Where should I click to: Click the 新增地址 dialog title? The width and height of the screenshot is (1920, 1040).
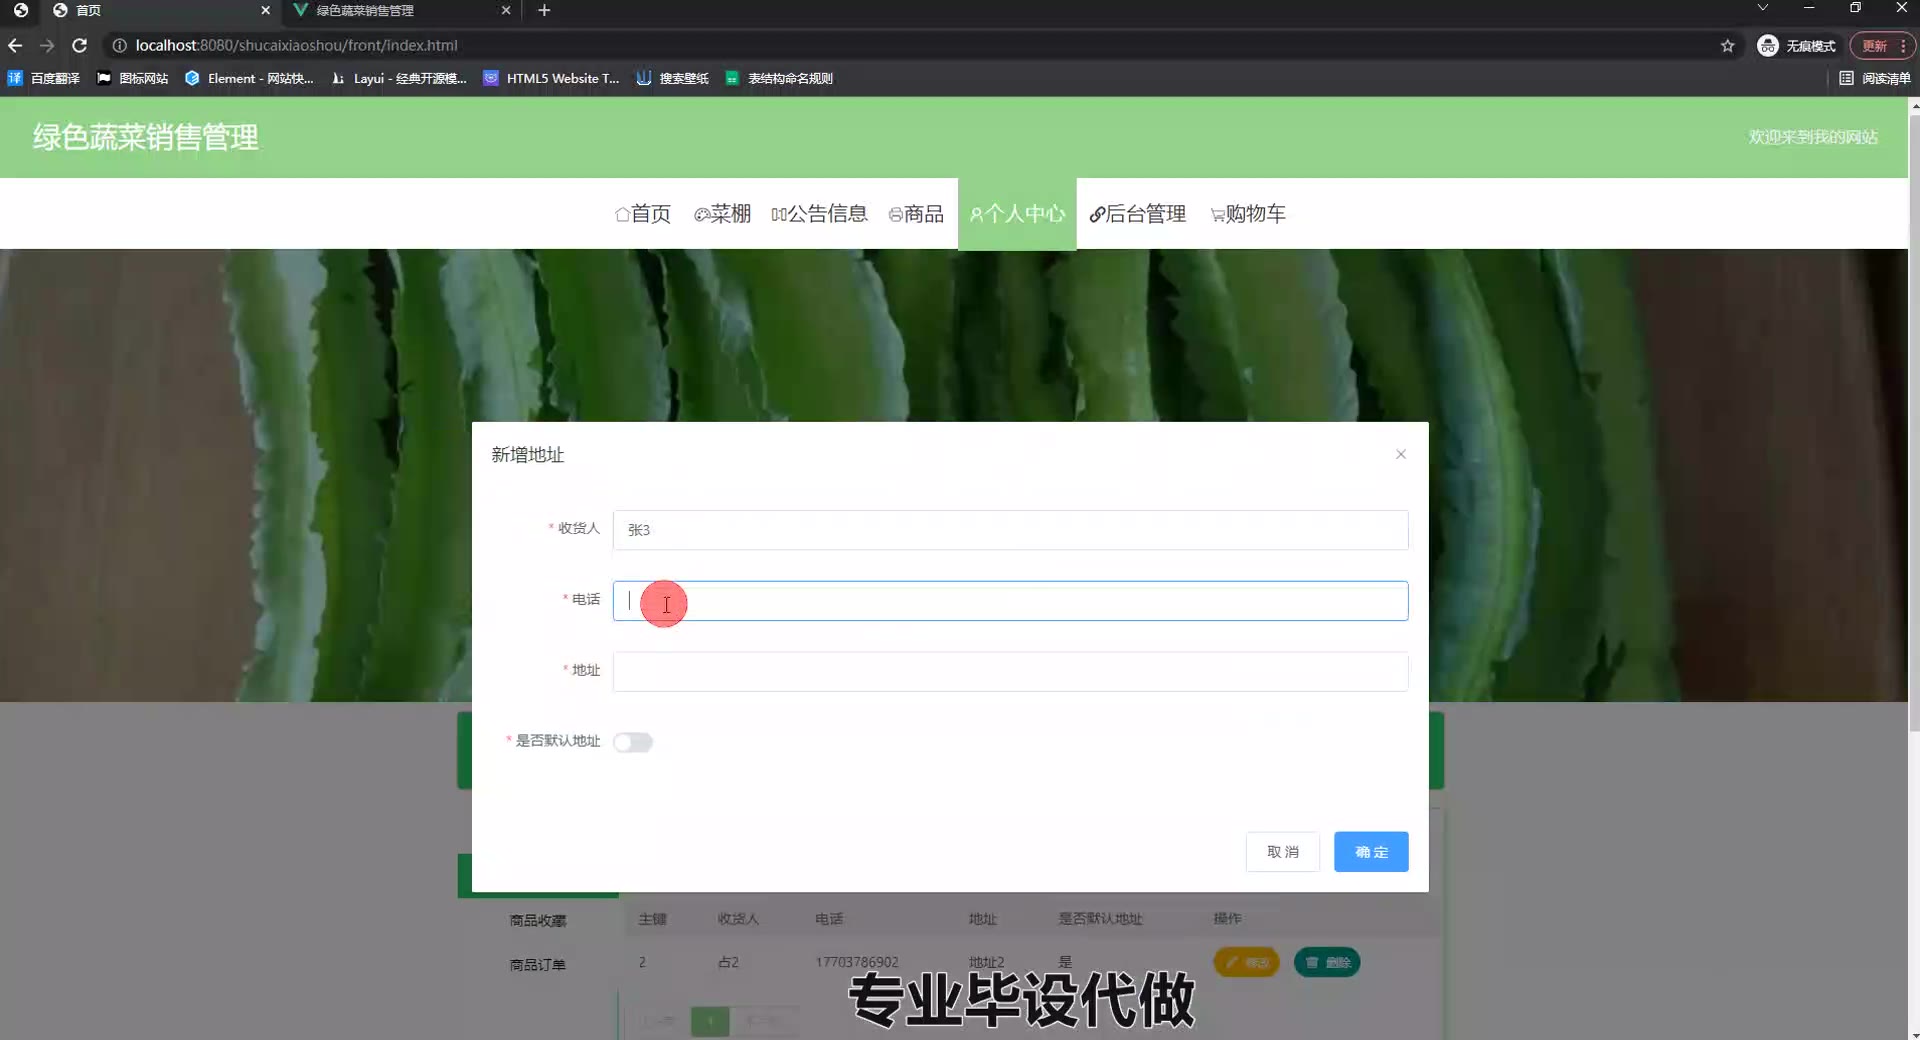pos(528,455)
